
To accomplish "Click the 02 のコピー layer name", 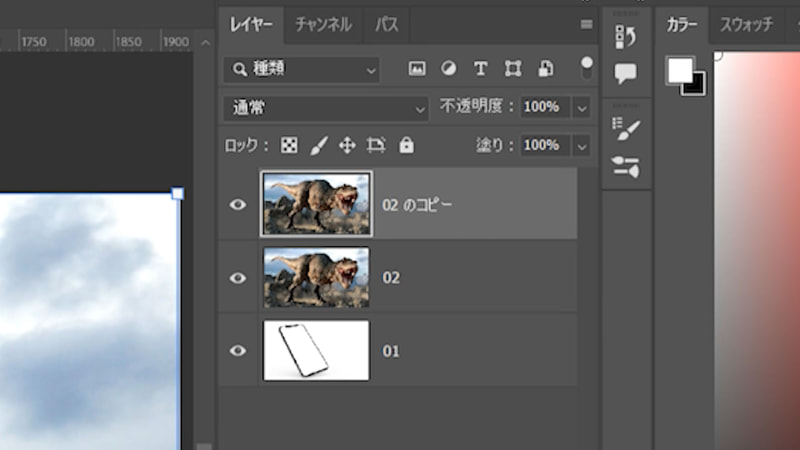I will (x=417, y=205).
